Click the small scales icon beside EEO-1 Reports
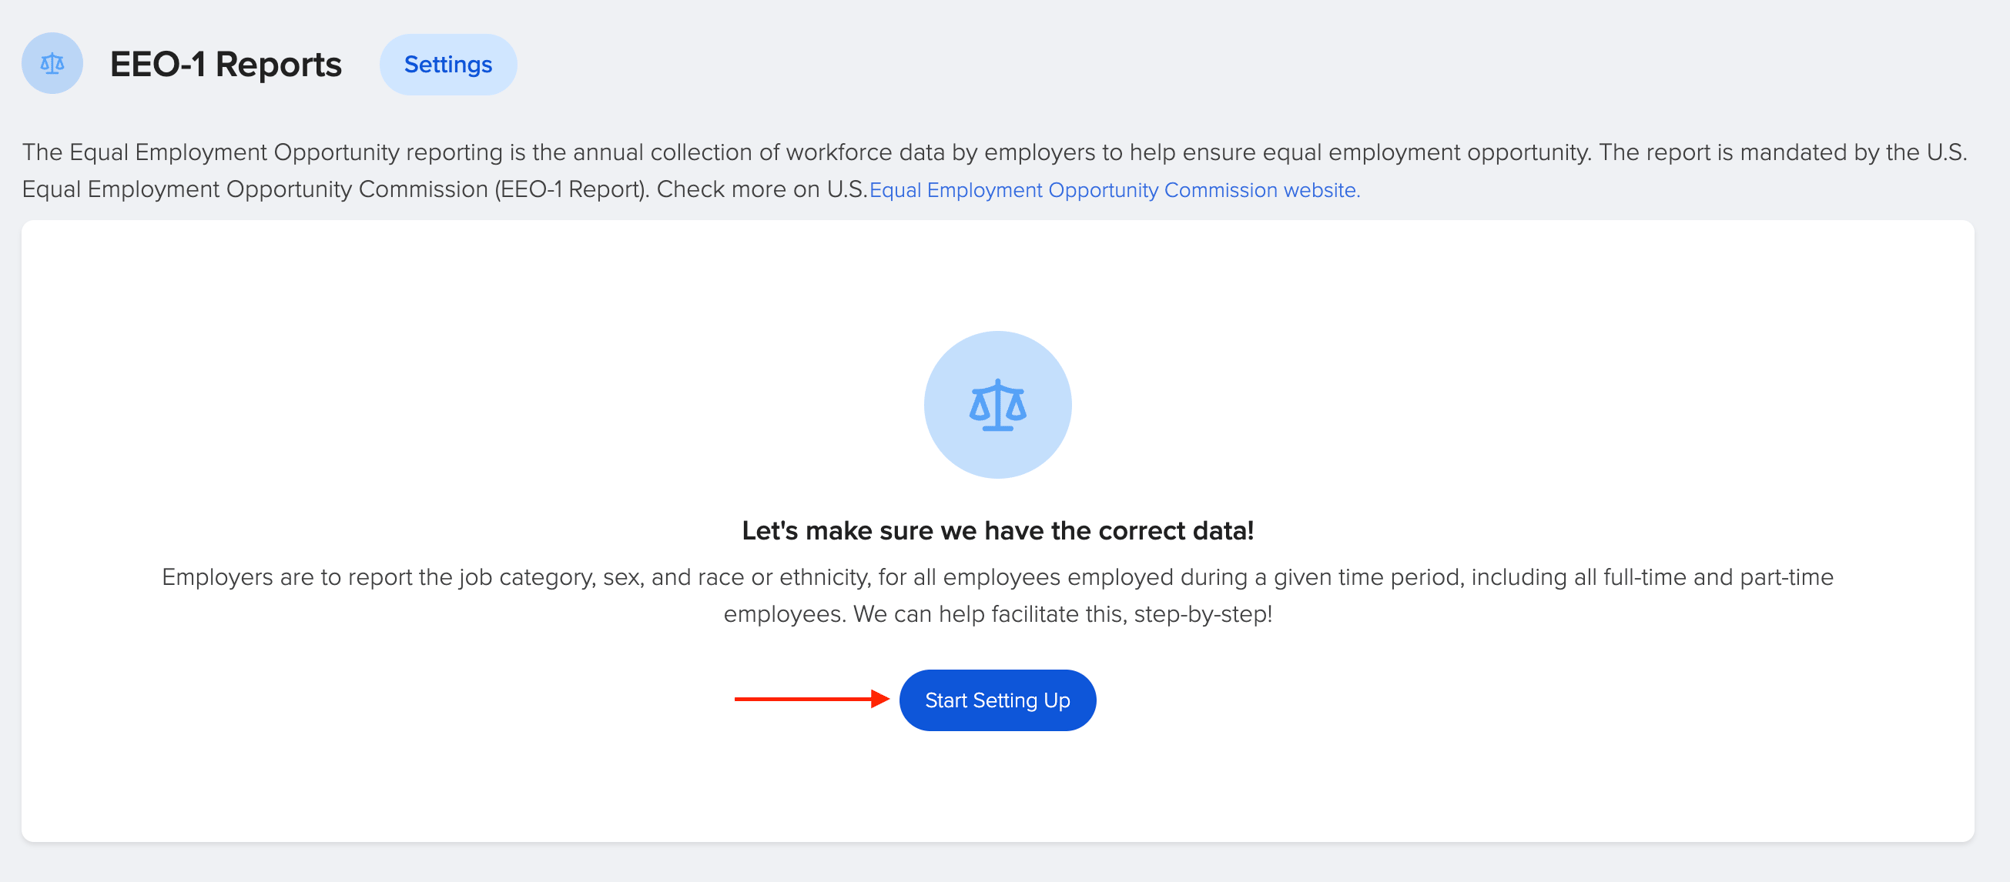 click(52, 64)
